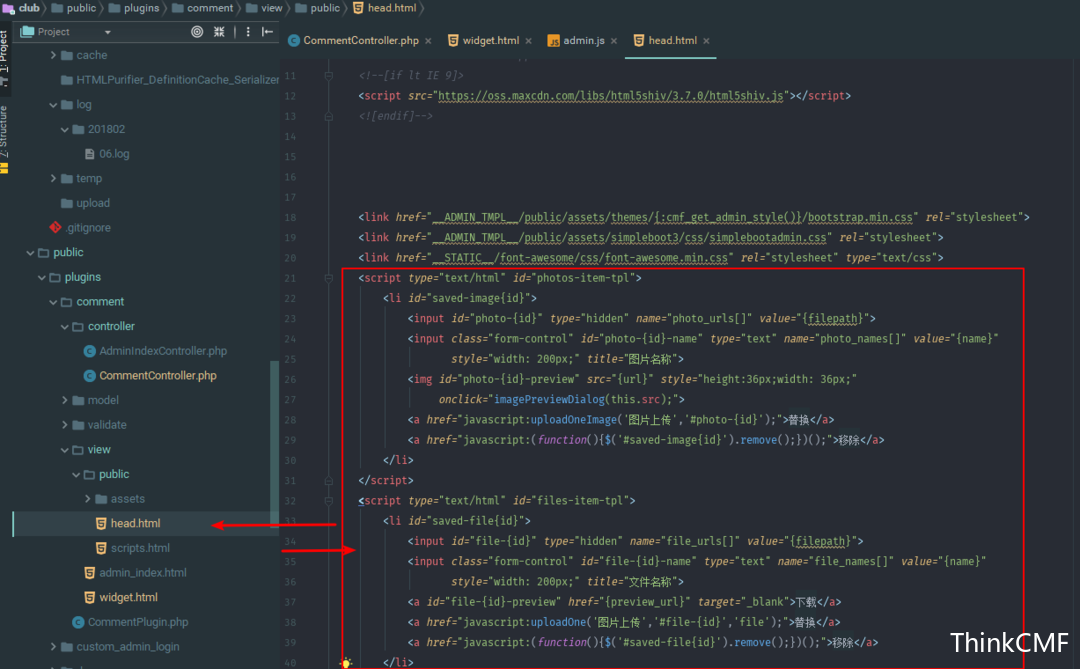Close the head.html tab

point(706,41)
